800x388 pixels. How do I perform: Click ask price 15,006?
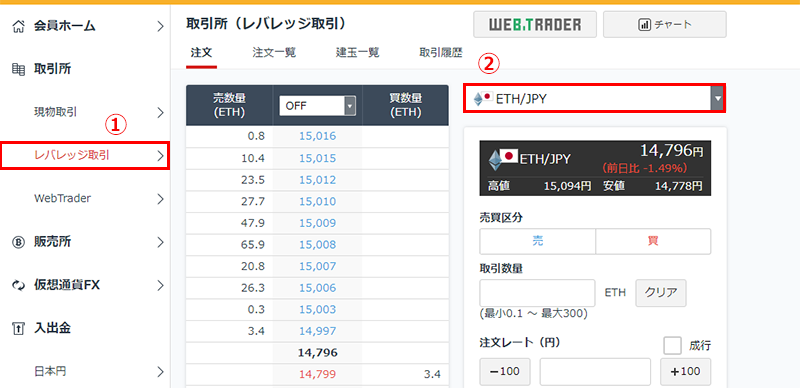coord(317,288)
